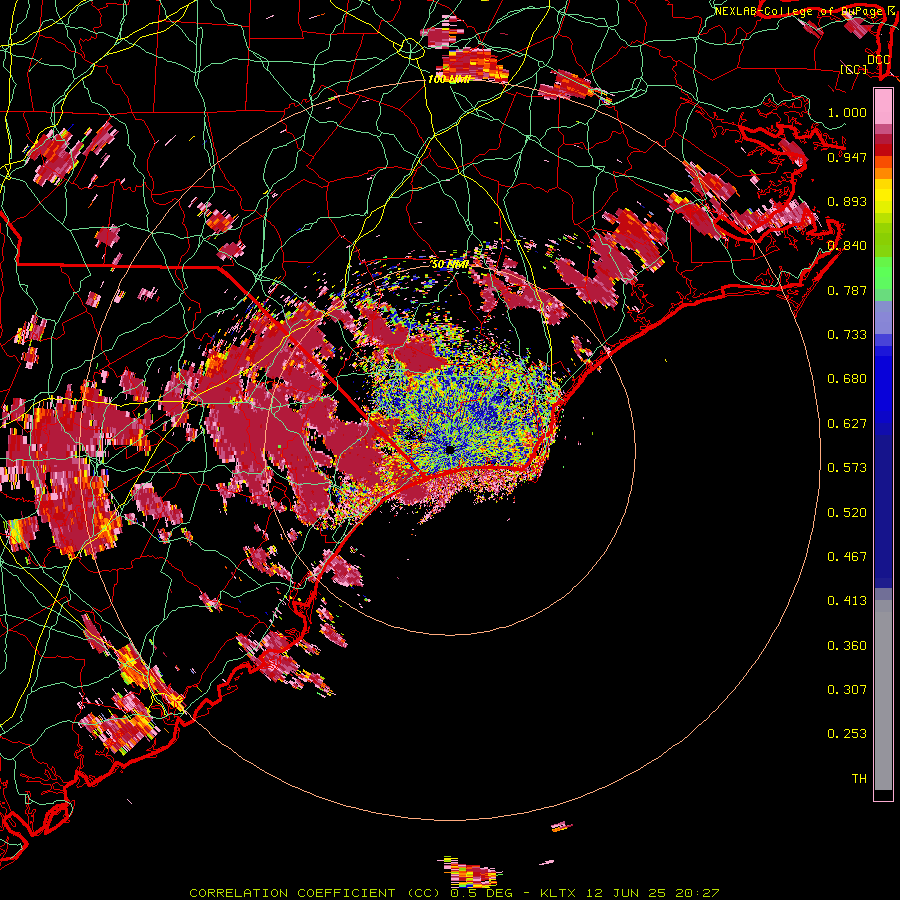Screen dimensions: 900x900
Task: Click the DCC label above the color scale
Action: (x=878, y=59)
